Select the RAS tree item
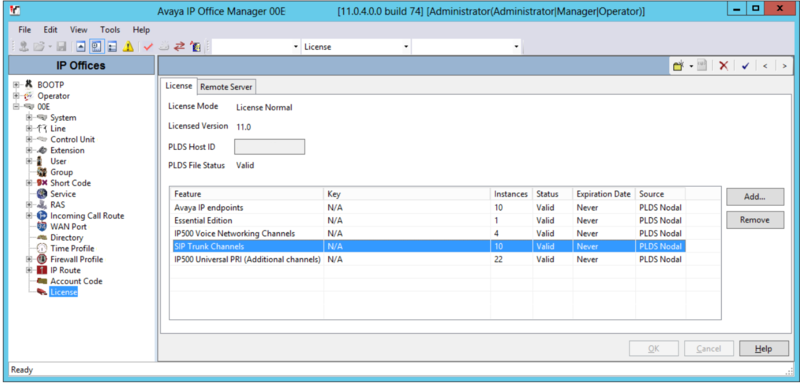800x385 pixels. click(58, 205)
